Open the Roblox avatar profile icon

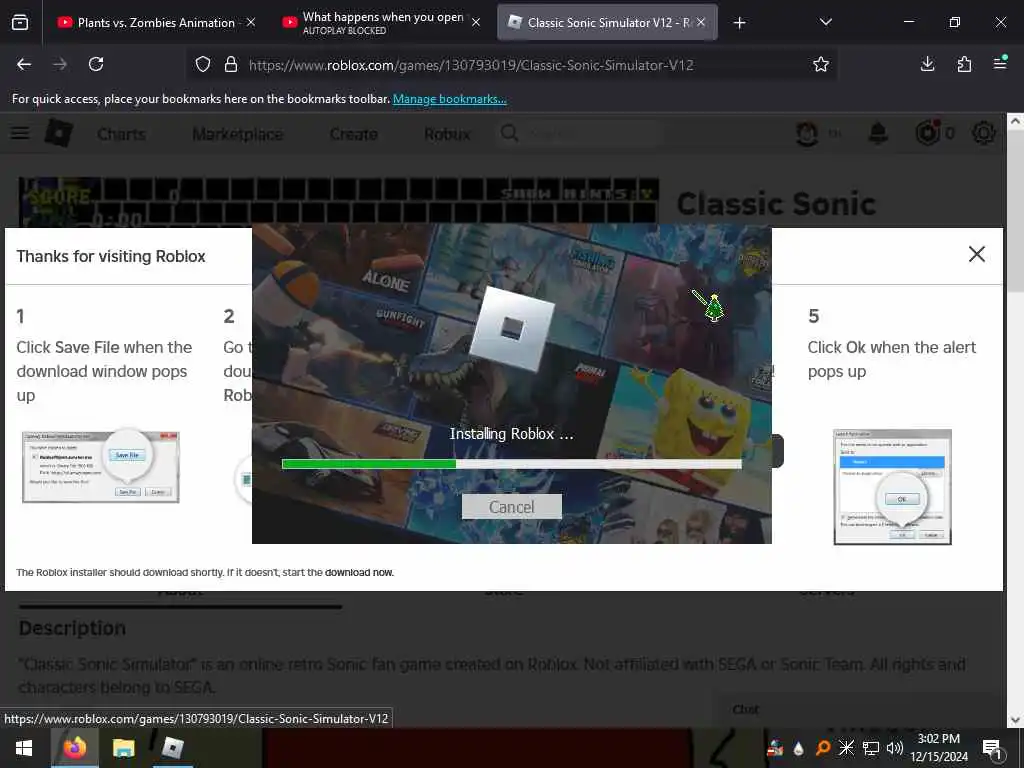pos(807,134)
